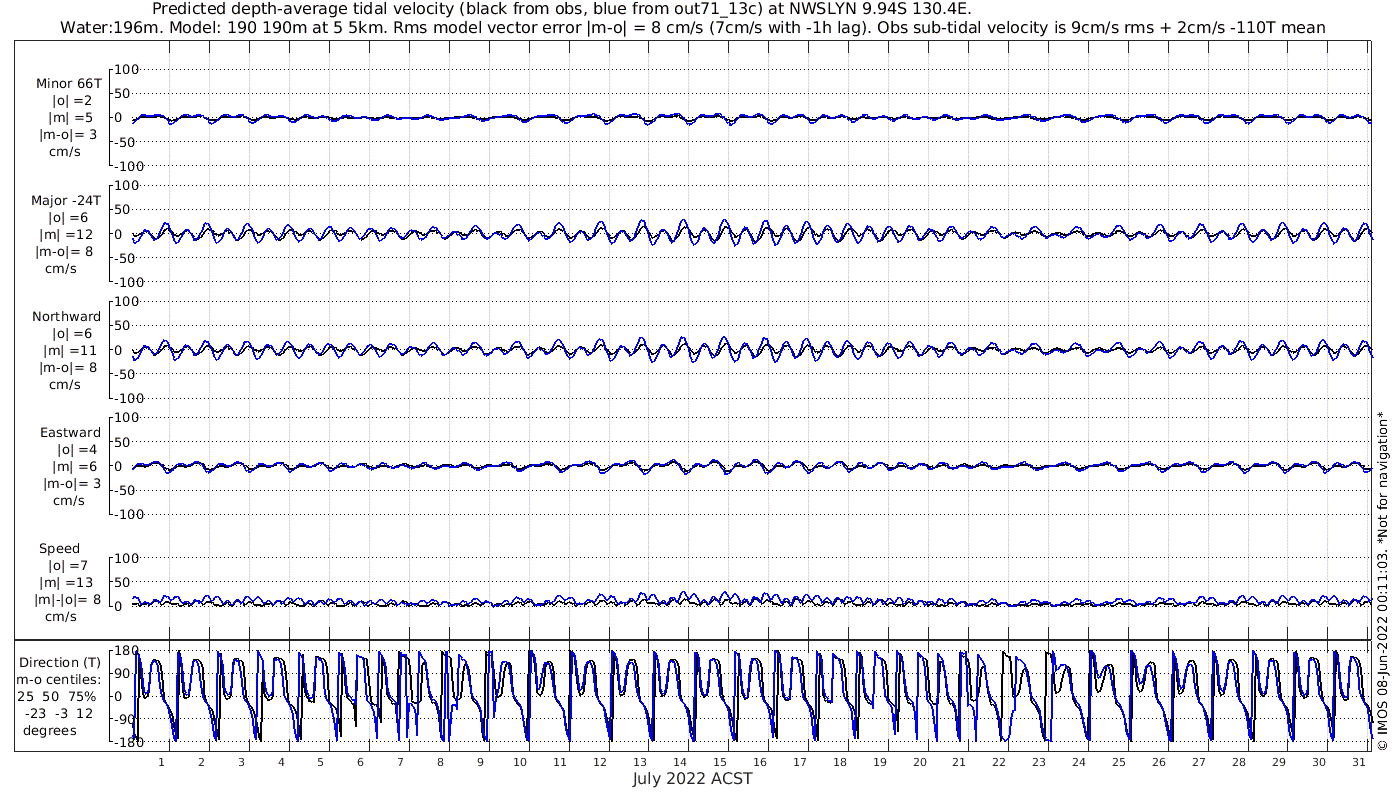Screen dimensions: 1400x800
Task: Select the 'Eastward' panel label
Action: click(71, 432)
